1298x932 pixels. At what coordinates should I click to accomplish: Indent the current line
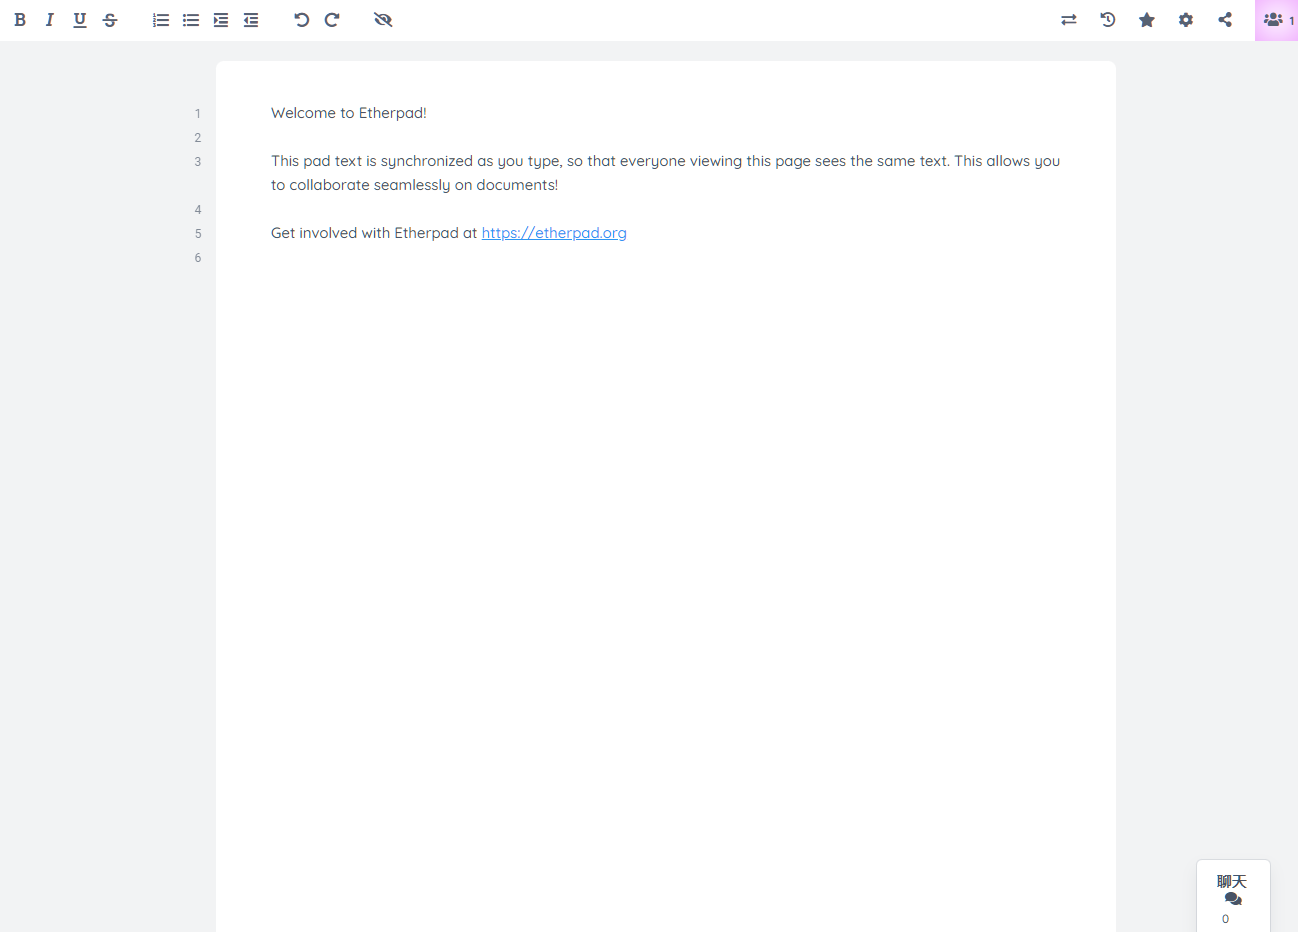pyautogui.click(x=221, y=20)
